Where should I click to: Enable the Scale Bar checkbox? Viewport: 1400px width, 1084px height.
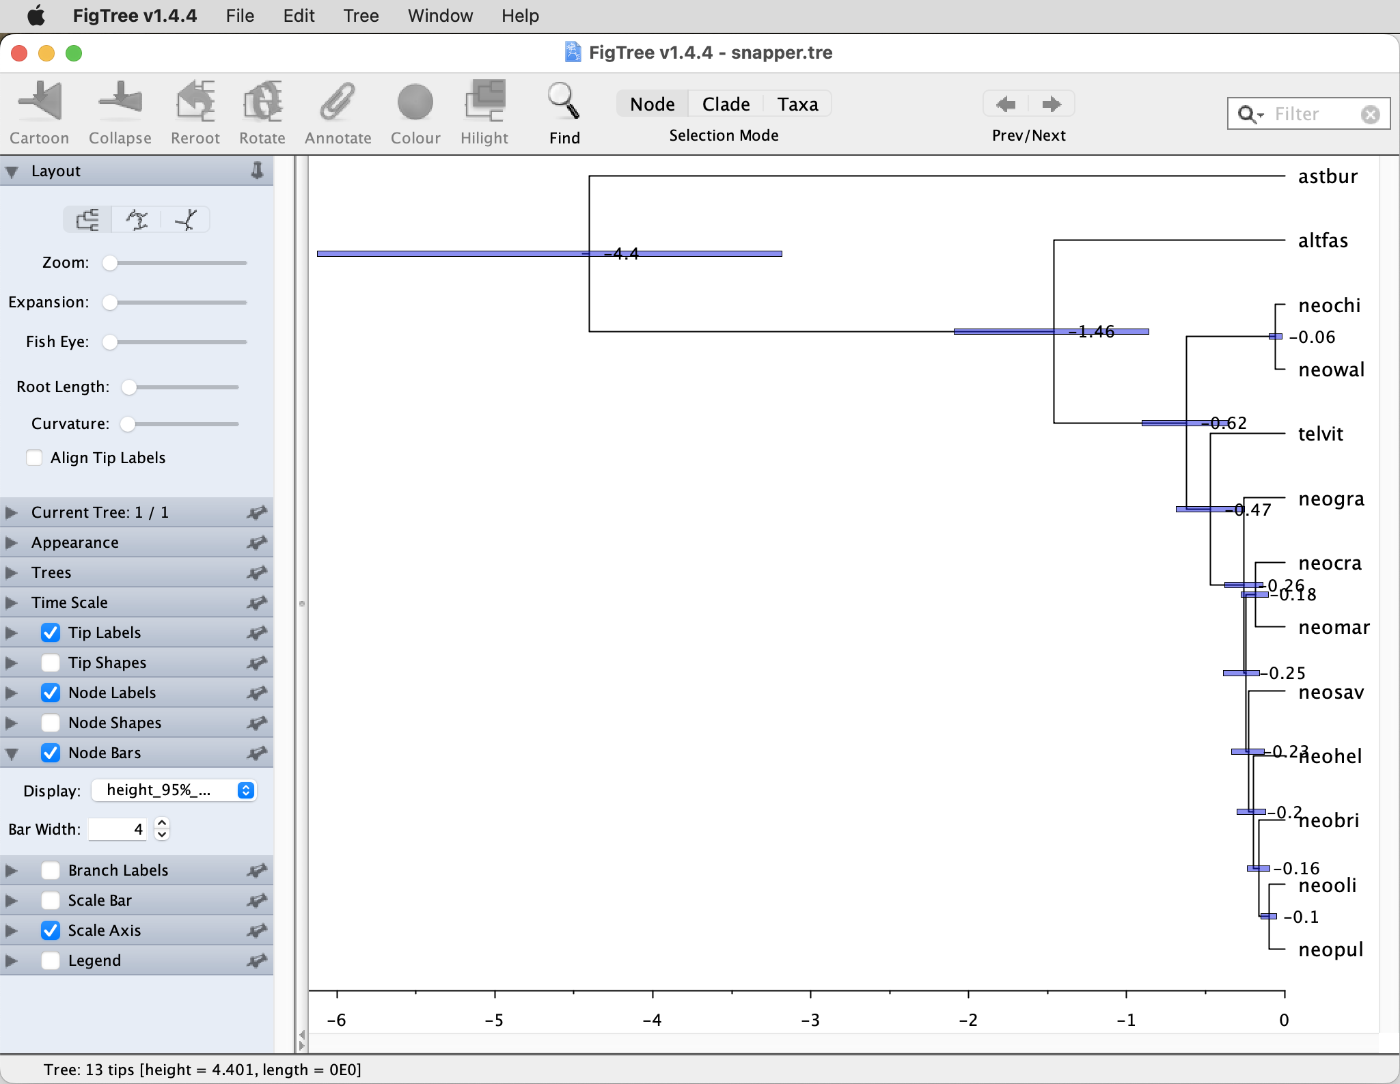click(x=50, y=901)
